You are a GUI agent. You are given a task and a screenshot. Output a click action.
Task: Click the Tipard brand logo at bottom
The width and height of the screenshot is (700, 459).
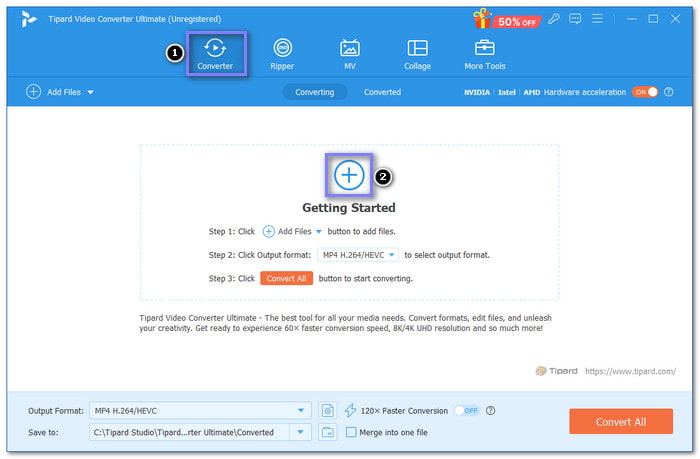point(556,371)
